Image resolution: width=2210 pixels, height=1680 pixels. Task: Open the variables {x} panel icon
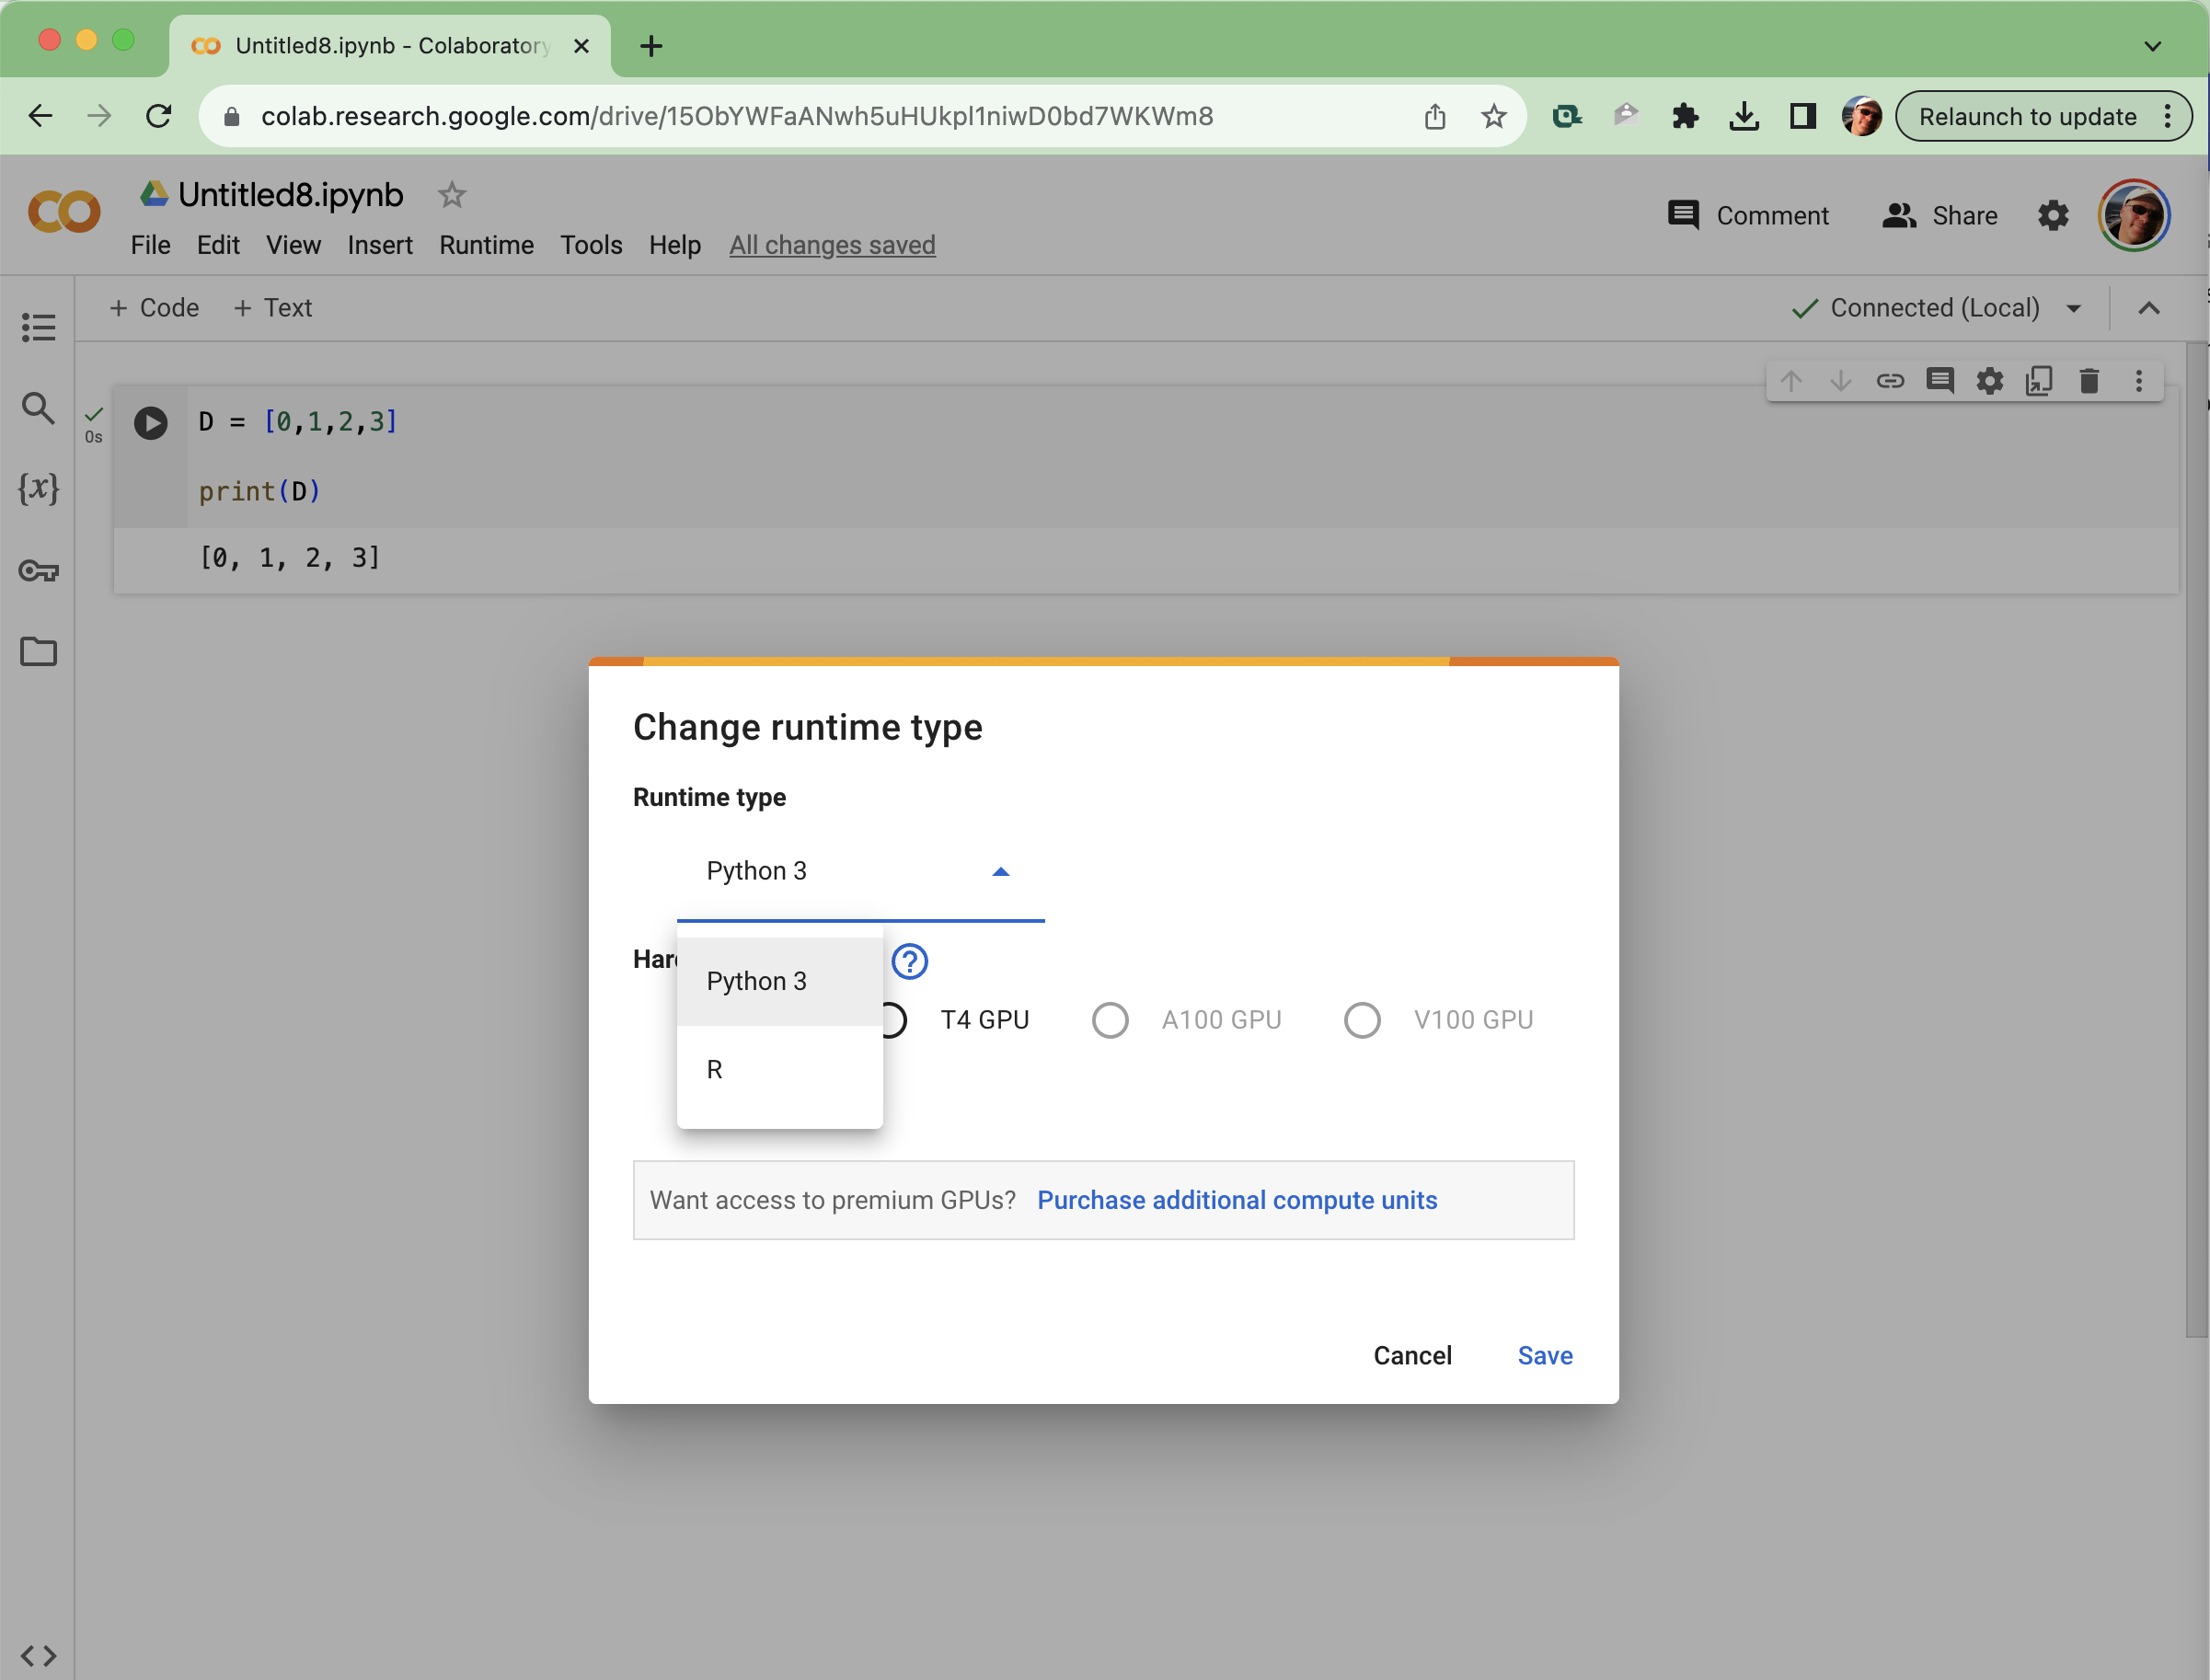38,488
